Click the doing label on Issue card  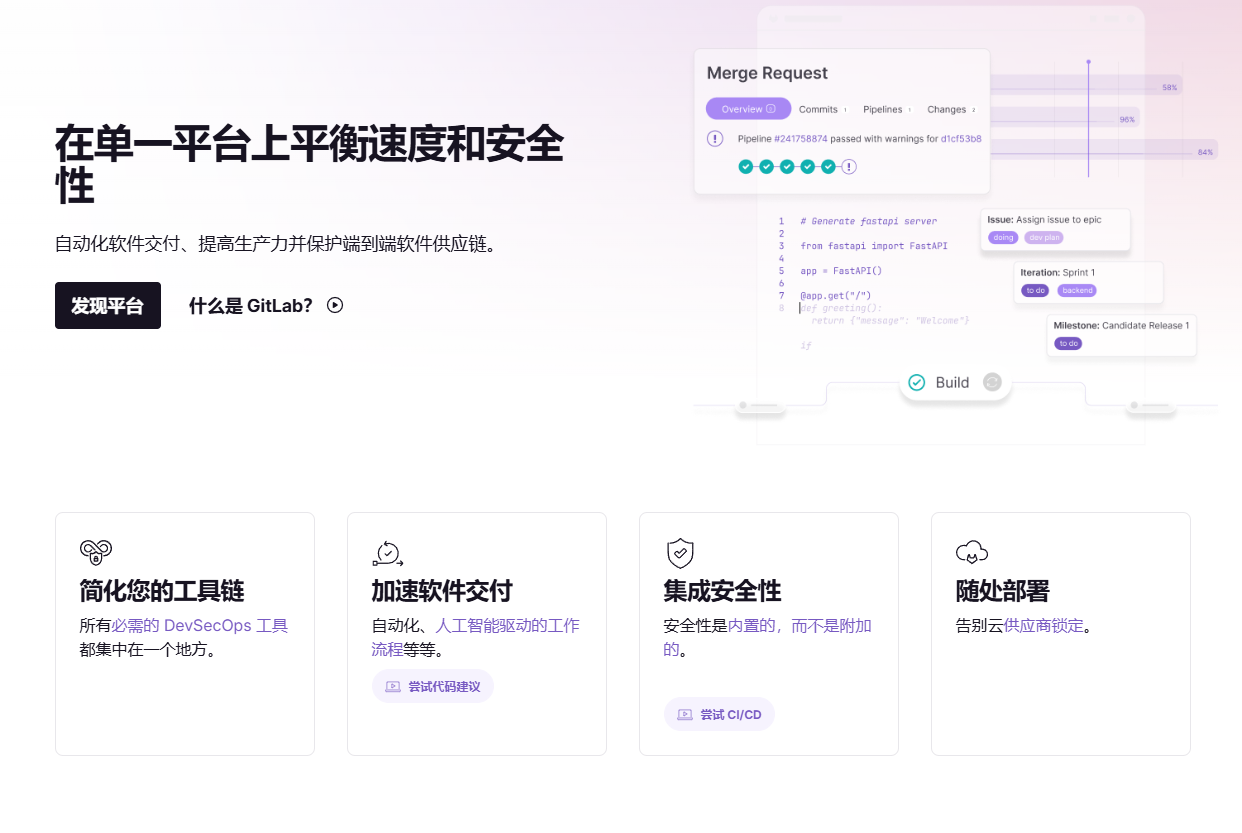[x=1003, y=238]
